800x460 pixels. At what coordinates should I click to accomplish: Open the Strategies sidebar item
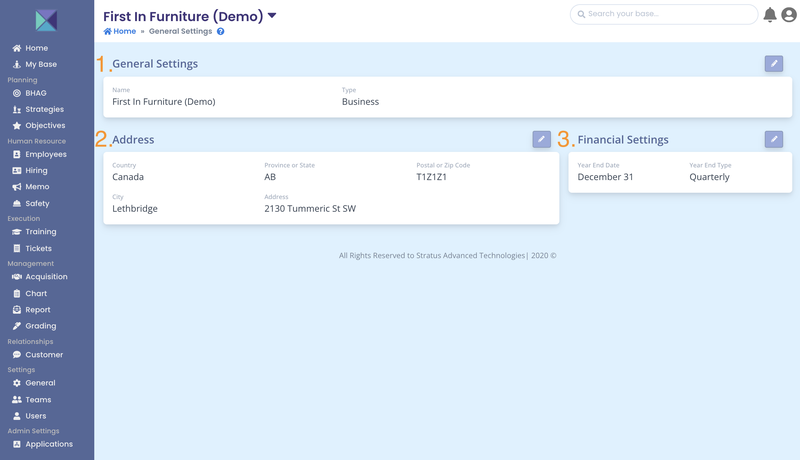pos(44,109)
